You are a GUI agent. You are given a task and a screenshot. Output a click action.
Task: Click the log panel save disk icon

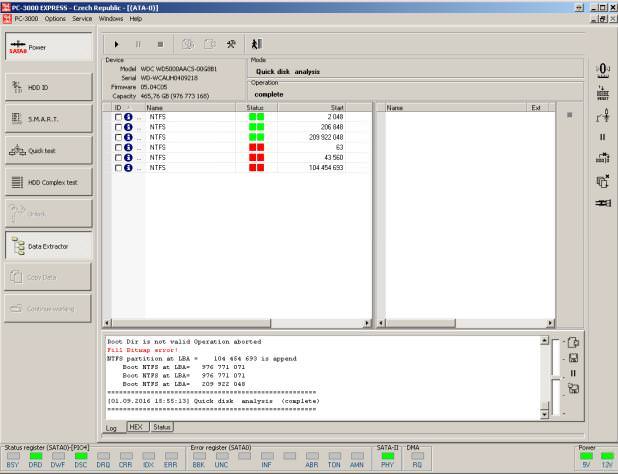coord(573,358)
